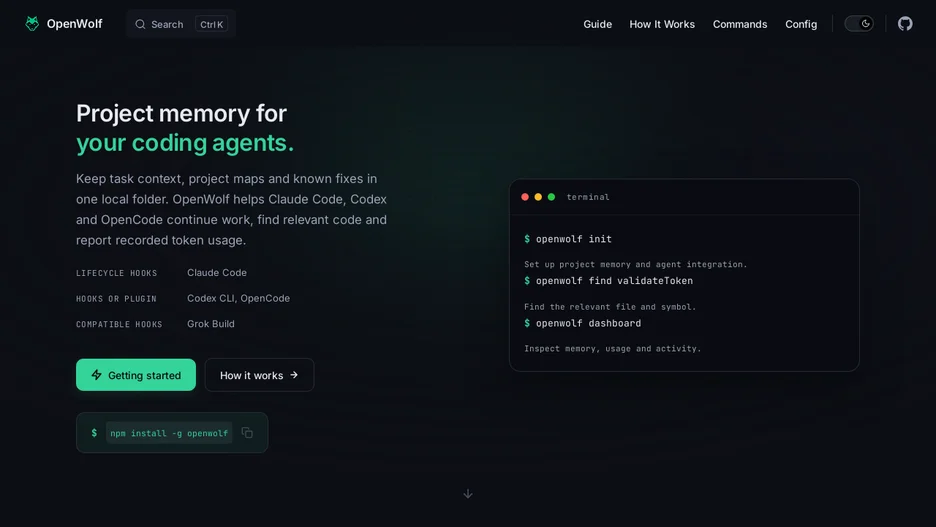Click the search magnifier icon
936x527 pixels.
(140, 24)
